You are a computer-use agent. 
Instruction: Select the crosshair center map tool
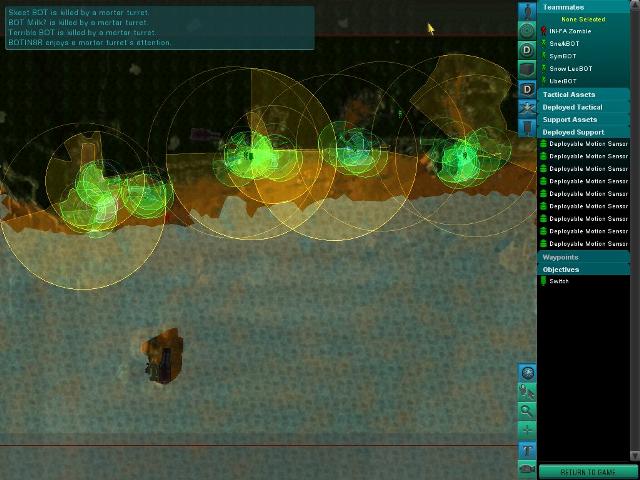[527, 431]
